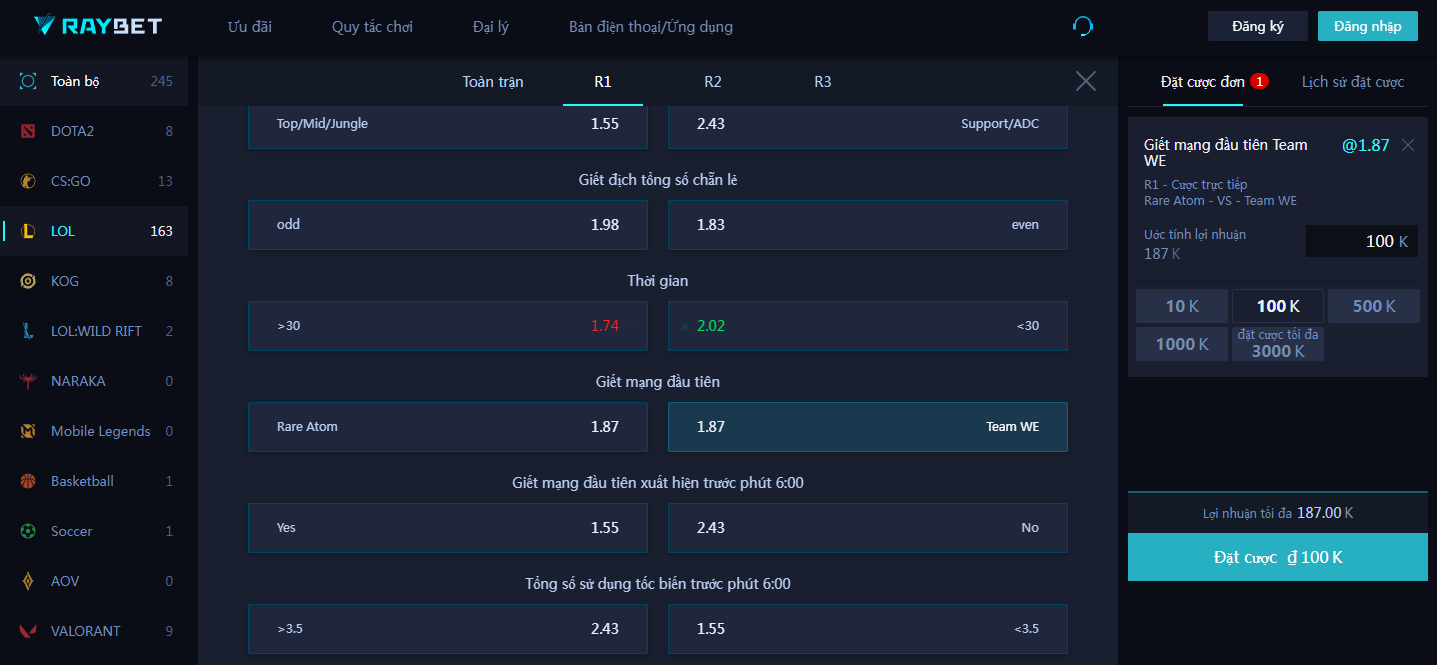Click the Rare Atom - VS - Team WE text
Viewport: 1437px width, 665px height.
click(1220, 201)
